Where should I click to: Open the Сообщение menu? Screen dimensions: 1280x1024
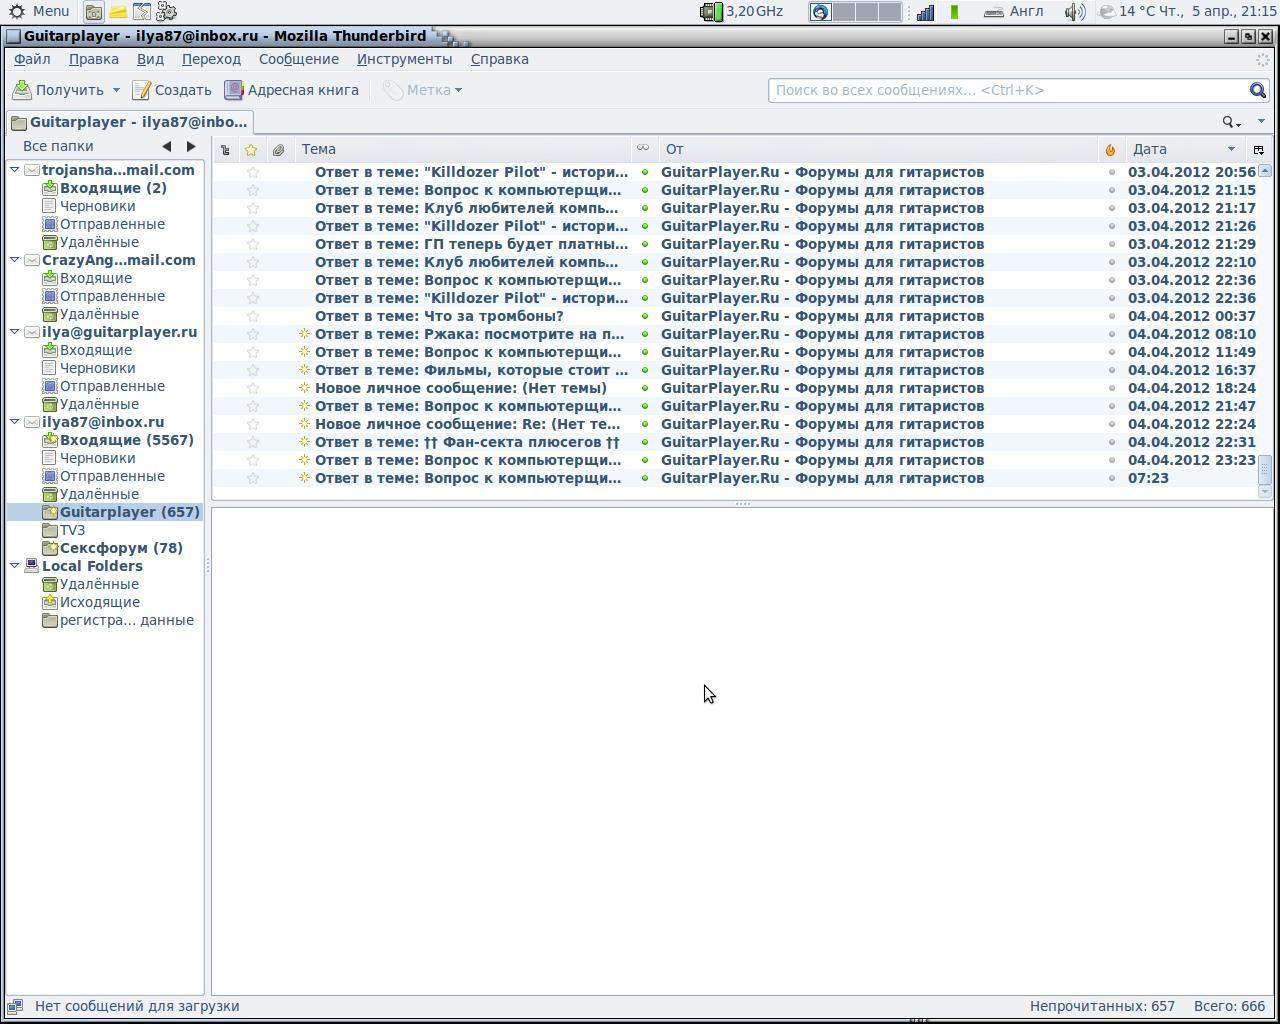click(298, 59)
